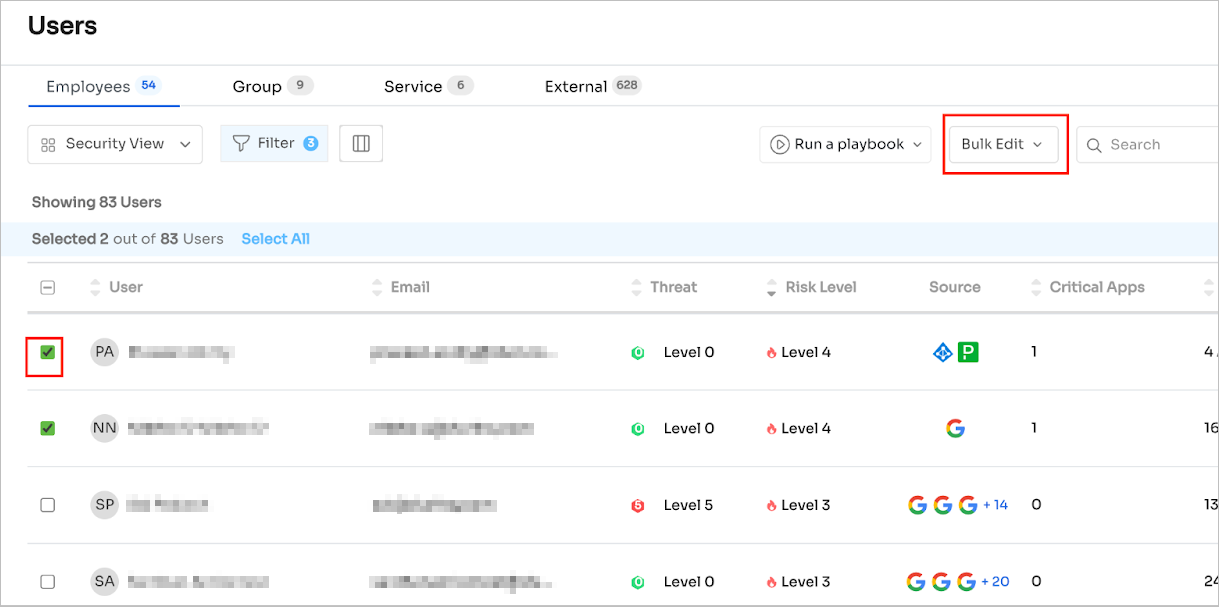Switch to the External tab

click(x=593, y=86)
